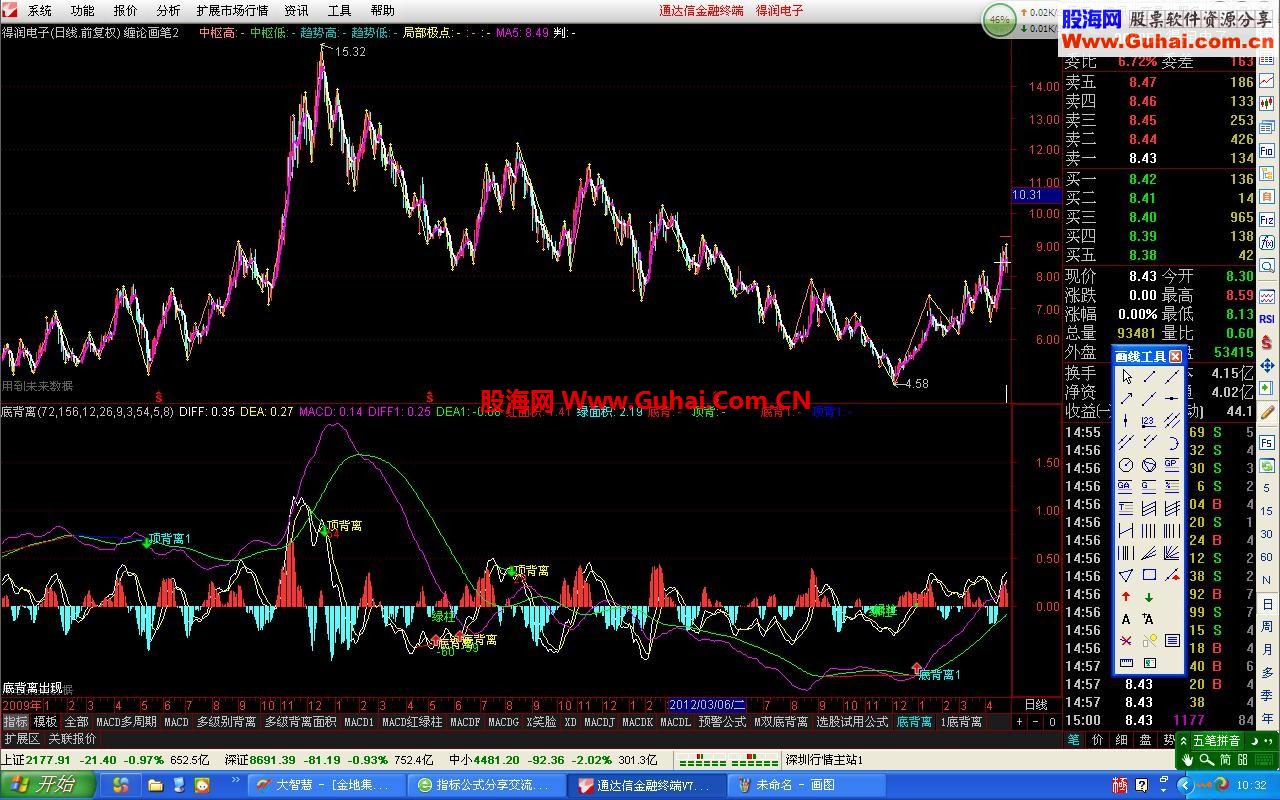This screenshot has height=800, width=1280.
Task: Click the 得润电子 stock name in title bar
Action: 779,10
